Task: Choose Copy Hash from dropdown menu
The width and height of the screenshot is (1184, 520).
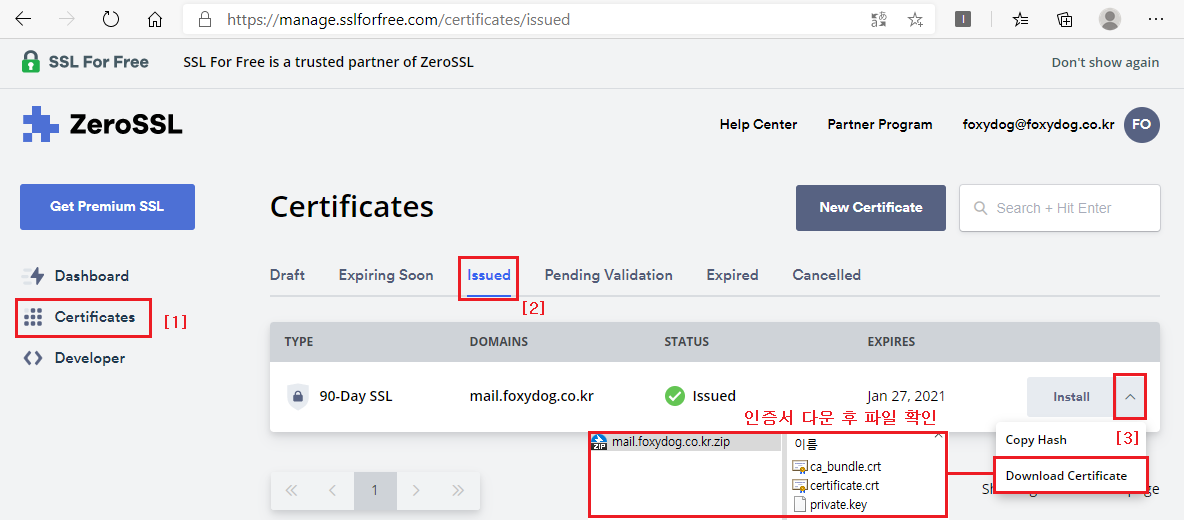Action: (x=1036, y=440)
